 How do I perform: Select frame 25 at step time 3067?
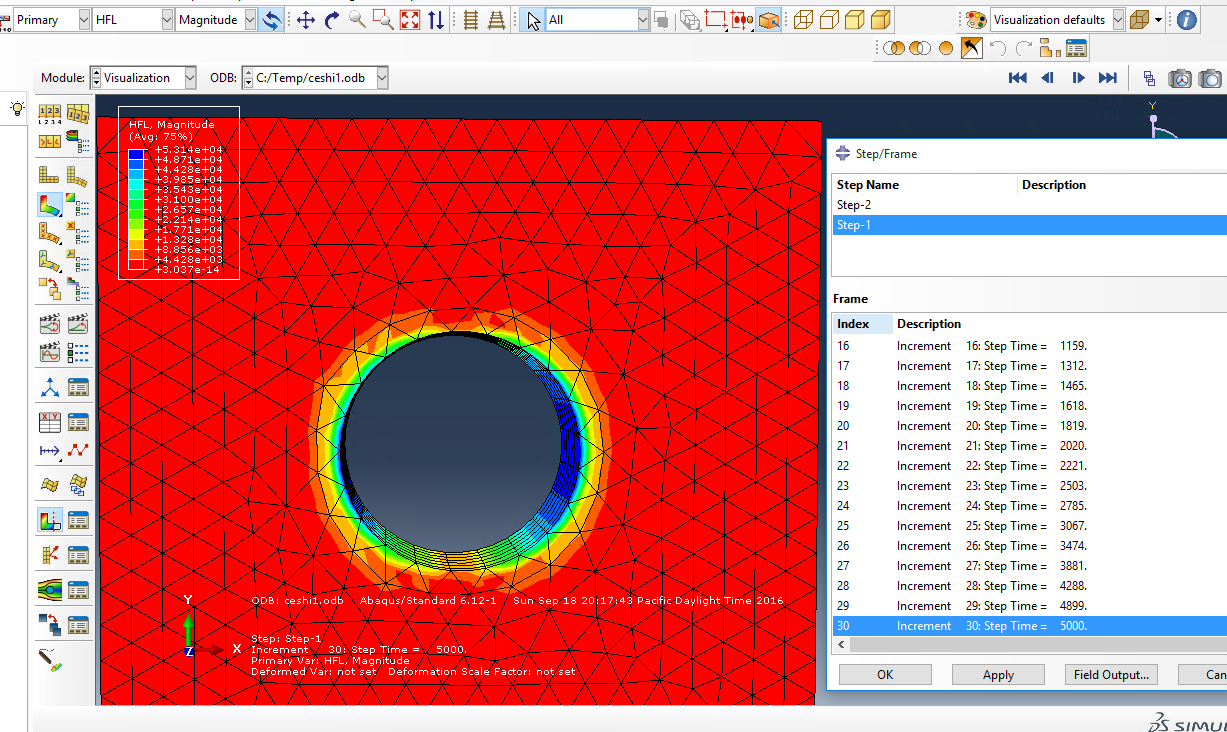click(x=960, y=526)
